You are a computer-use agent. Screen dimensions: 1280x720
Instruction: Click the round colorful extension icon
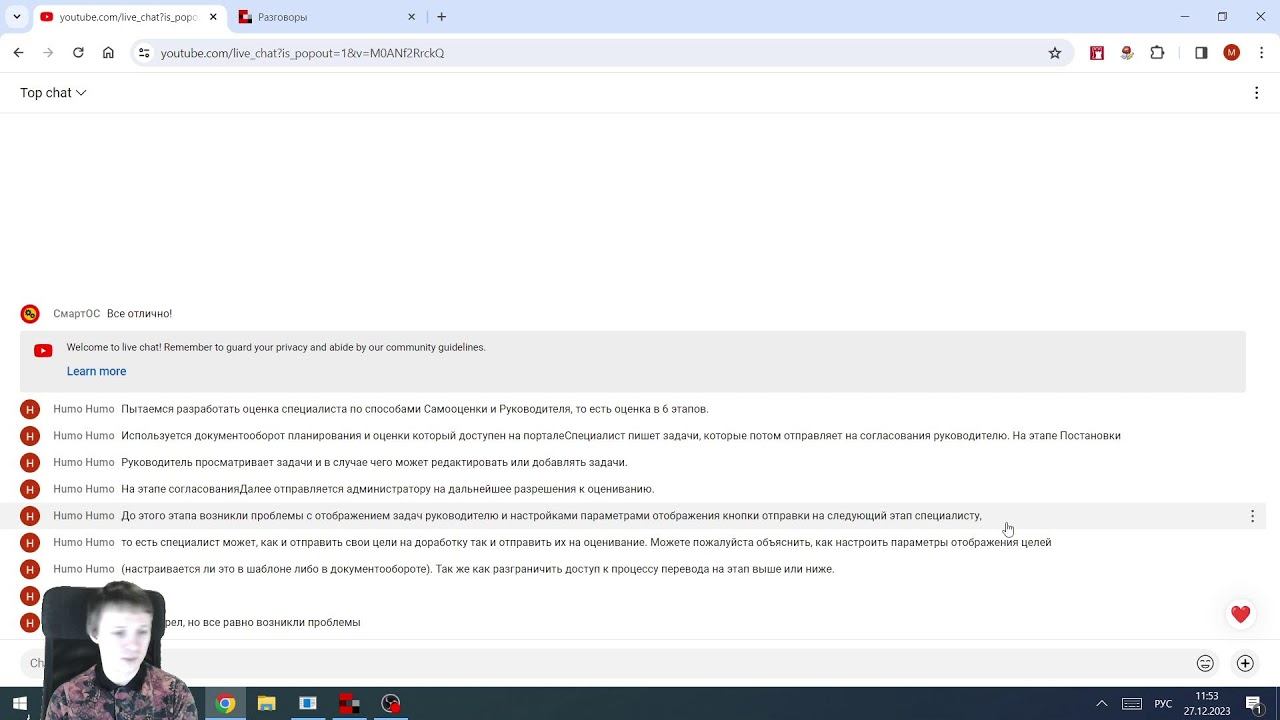(x=1127, y=53)
